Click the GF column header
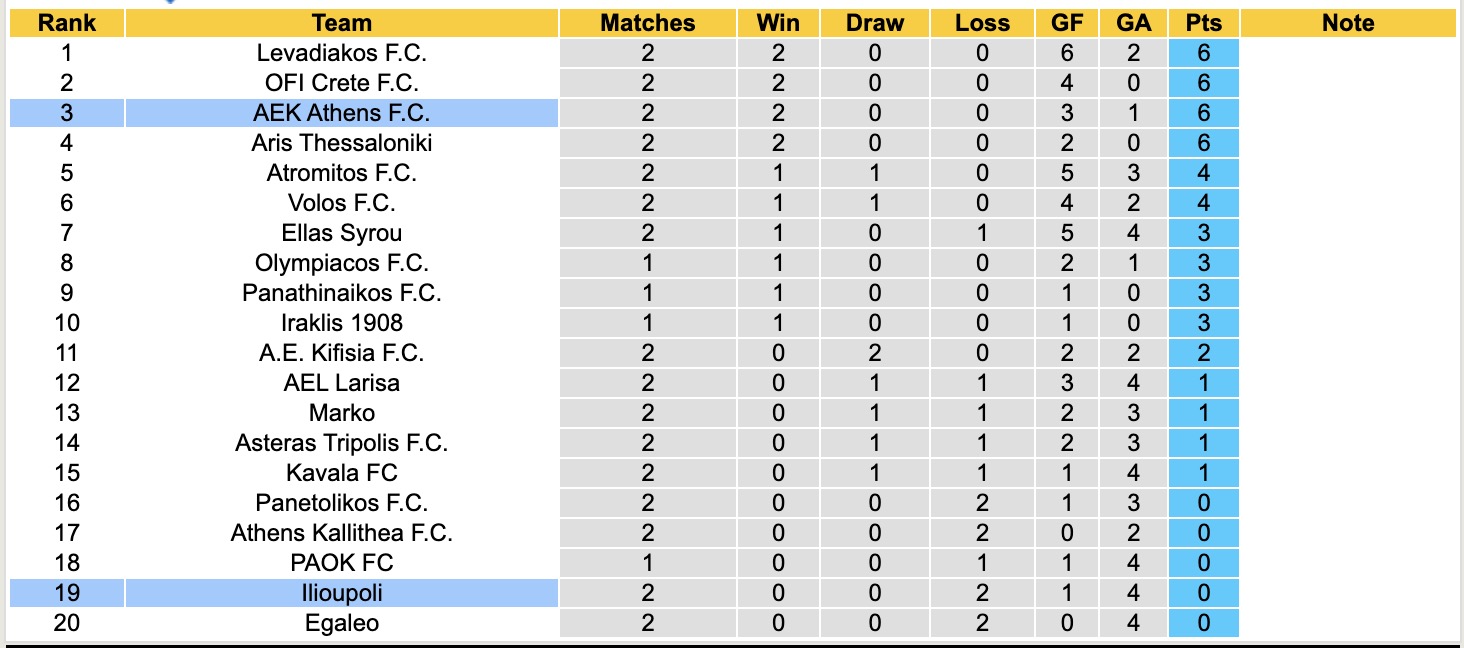Viewport: 1464px width, 648px height. [x=1069, y=23]
